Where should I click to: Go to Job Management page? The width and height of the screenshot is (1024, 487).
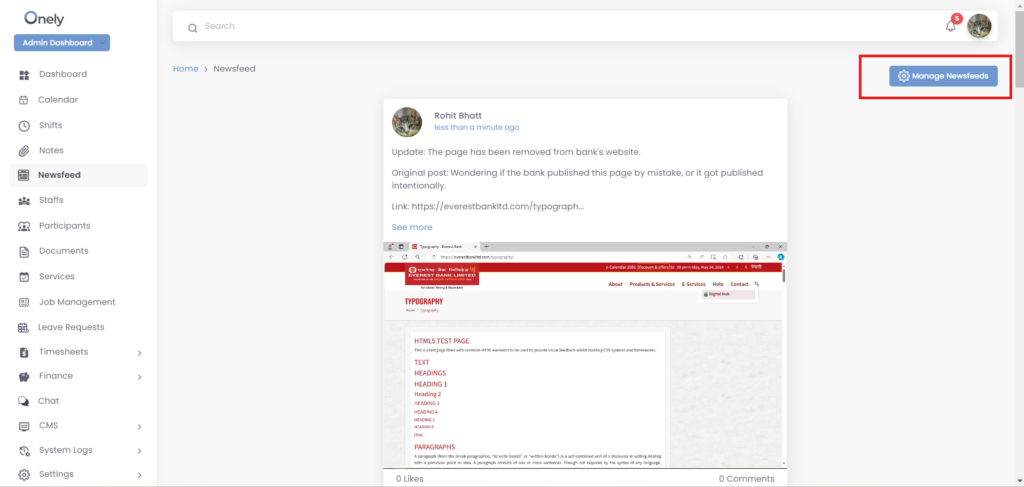pos(76,302)
